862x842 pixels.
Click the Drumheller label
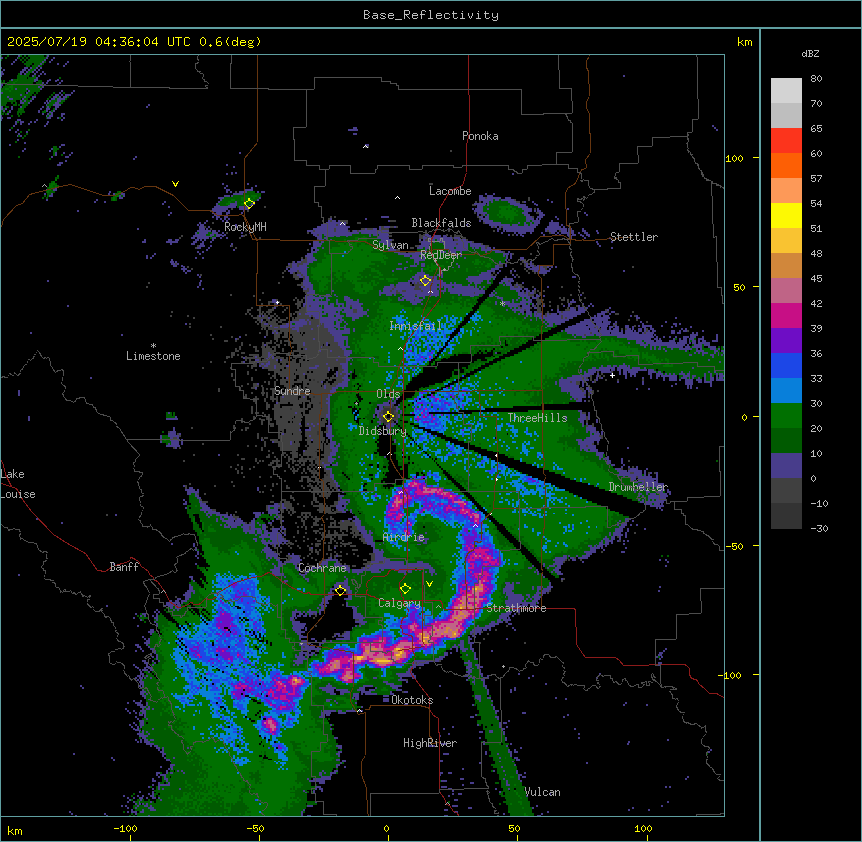[638, 487]
